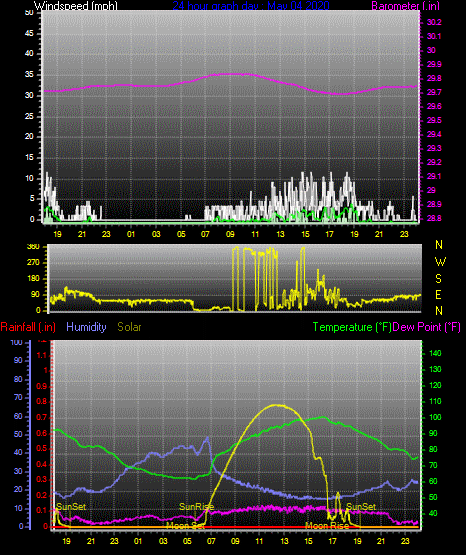466x555 pixels.
Task: Select the Dew Point (°F) legend label
Action: [427, 327]
